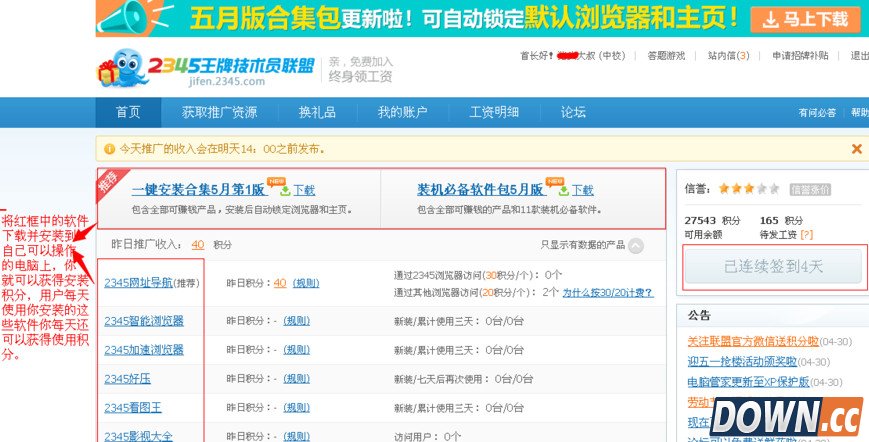Open the 论坛 nav tab
The width and height of the screenshot is (869, 442).
(x=572, y=112)
